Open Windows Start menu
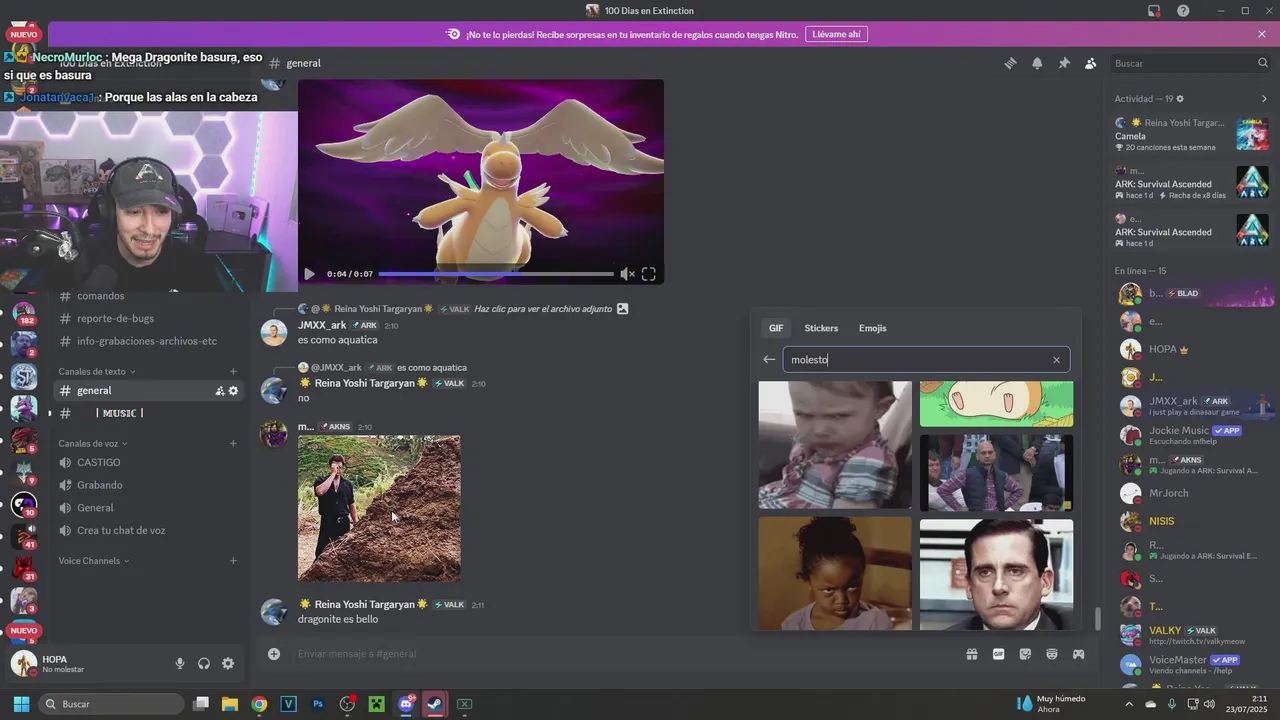This screenshot has height=720, width=1280. (20, 704)
